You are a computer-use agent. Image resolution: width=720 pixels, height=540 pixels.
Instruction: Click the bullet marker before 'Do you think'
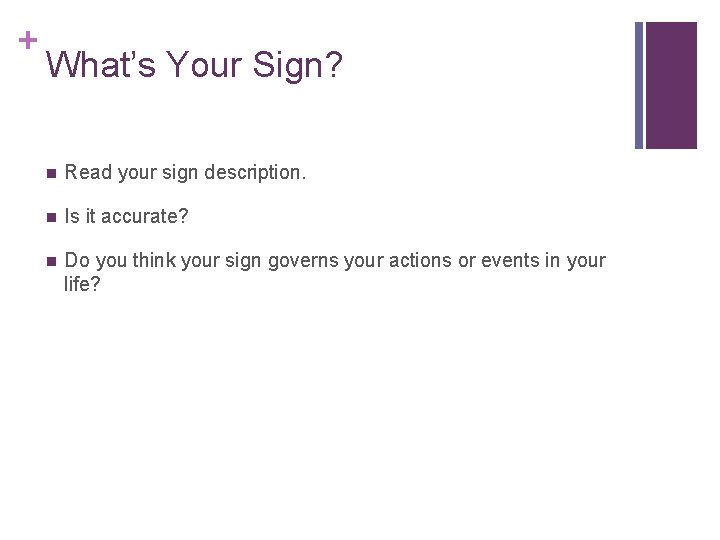pyautogui.click(x=51, y=261)
